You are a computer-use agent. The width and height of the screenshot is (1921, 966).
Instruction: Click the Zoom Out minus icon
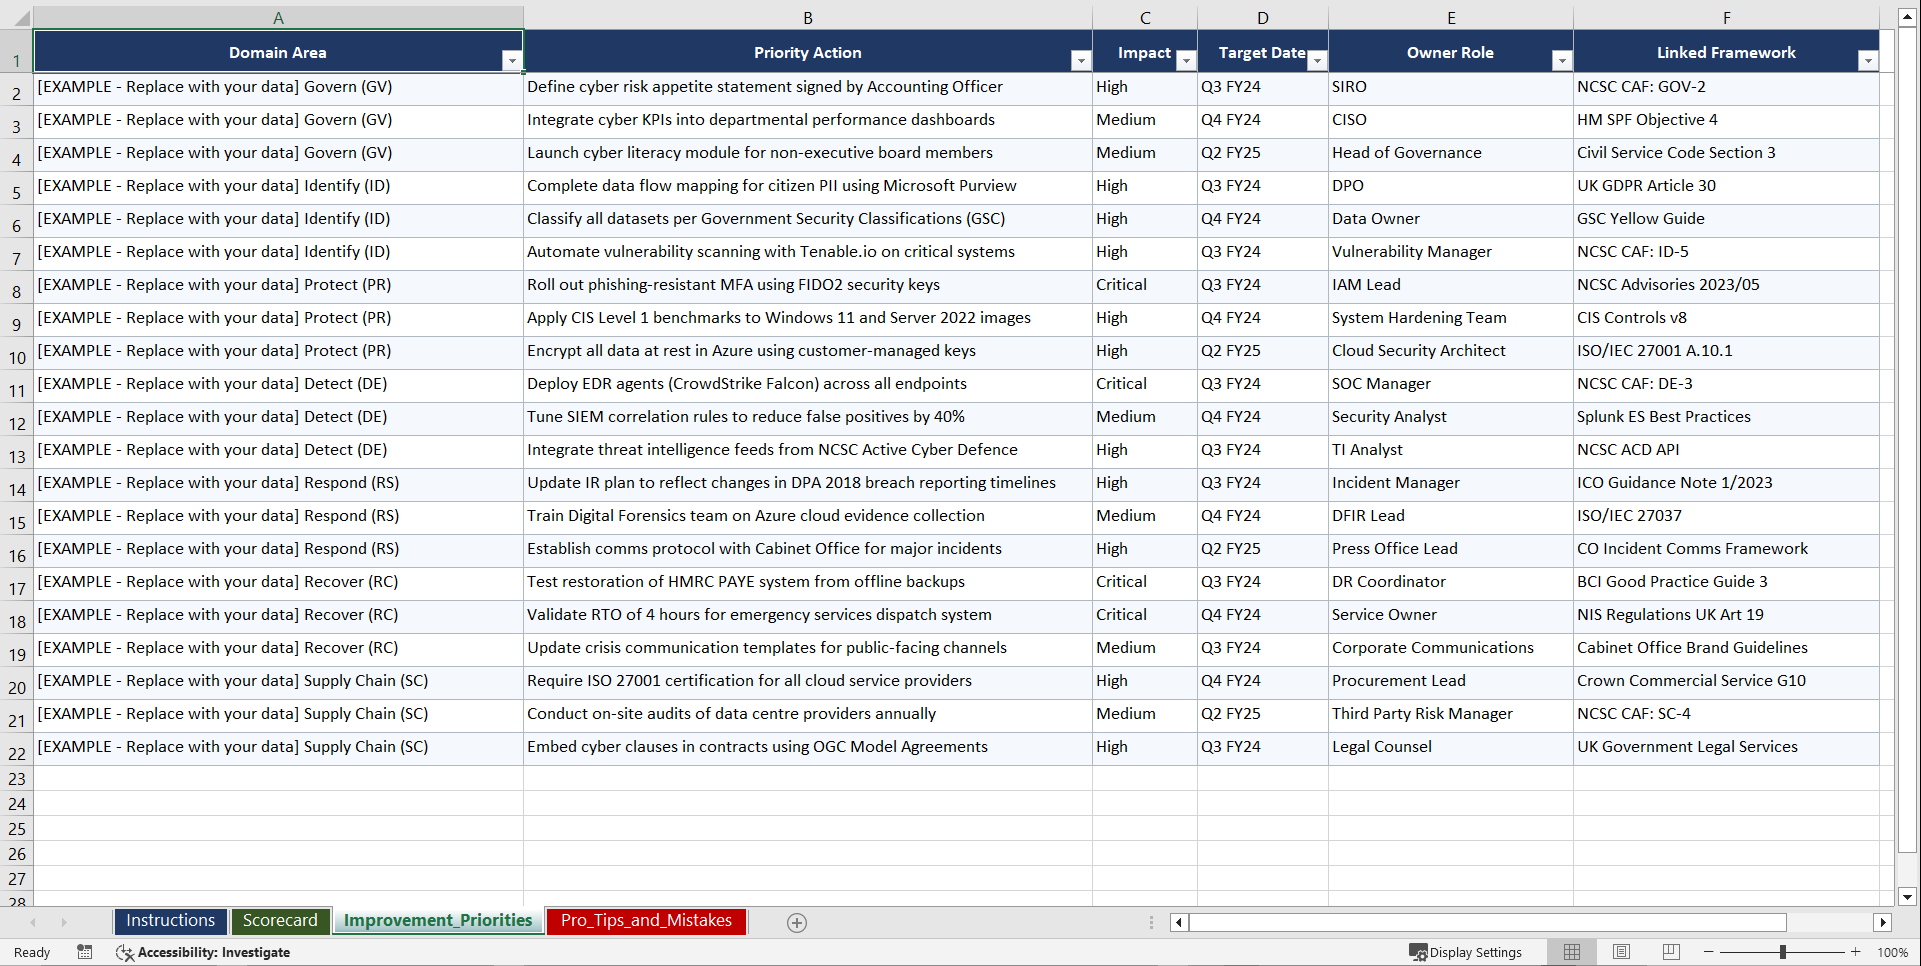(1709, 952)
